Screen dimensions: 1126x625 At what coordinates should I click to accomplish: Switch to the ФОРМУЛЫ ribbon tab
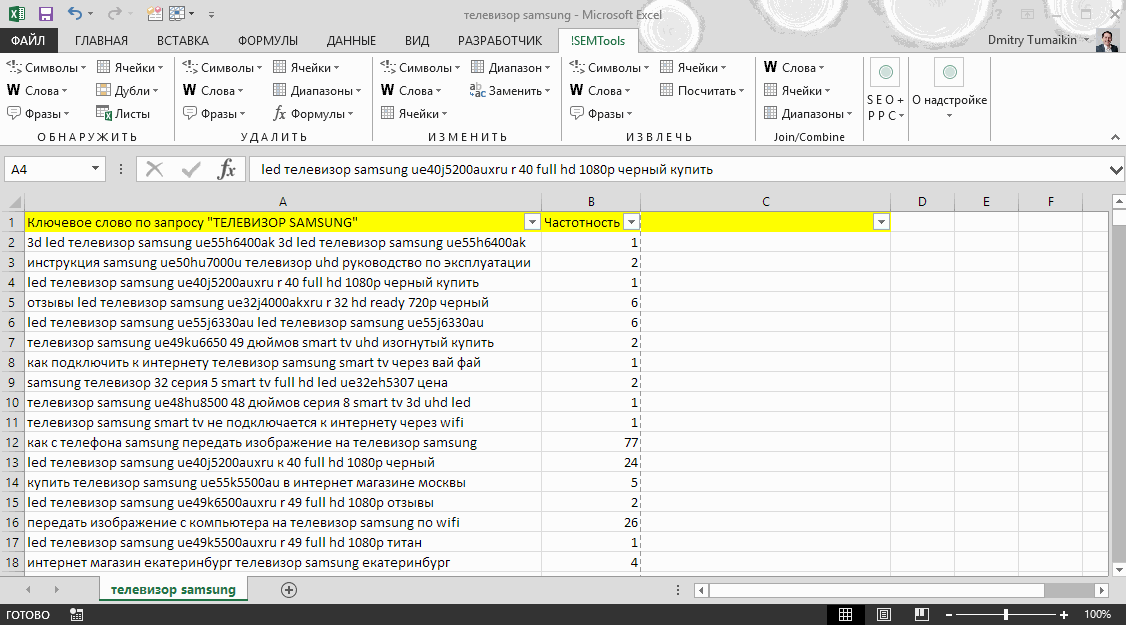click(268, 41)
